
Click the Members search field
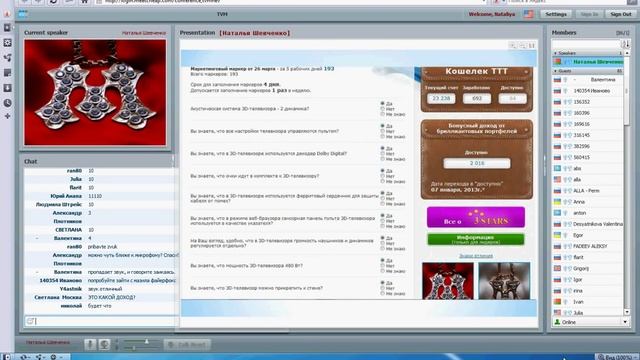[x=586, y=44]
